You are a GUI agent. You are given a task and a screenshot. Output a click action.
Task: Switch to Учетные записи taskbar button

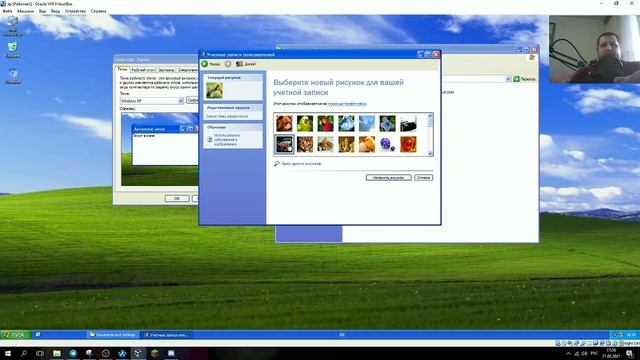167,335
